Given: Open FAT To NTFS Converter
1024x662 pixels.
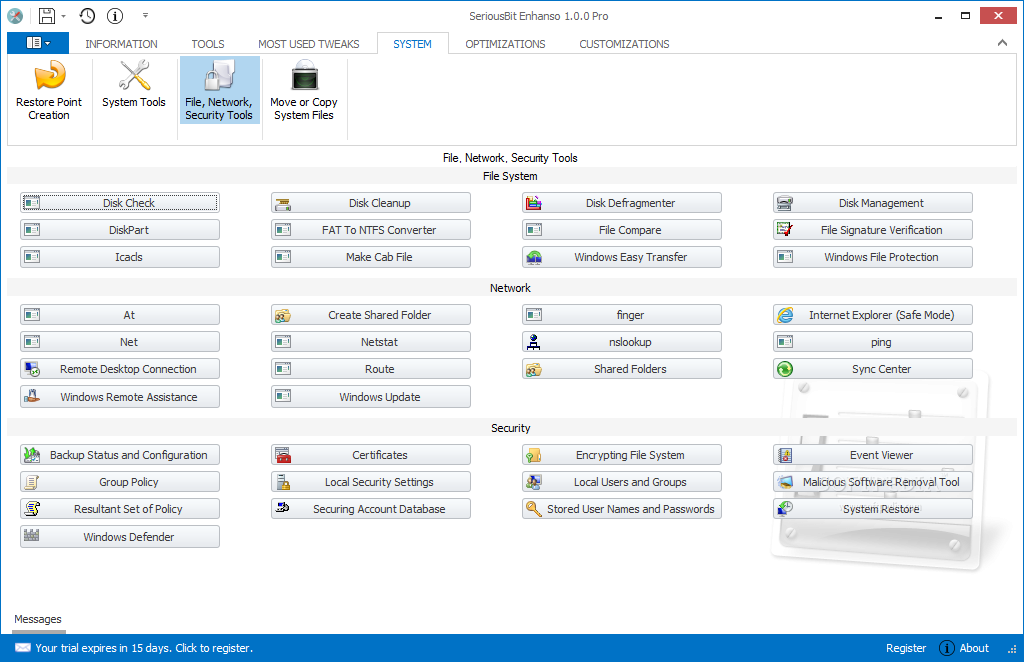Looking at the screenshot, I should [x=371, y=230].
